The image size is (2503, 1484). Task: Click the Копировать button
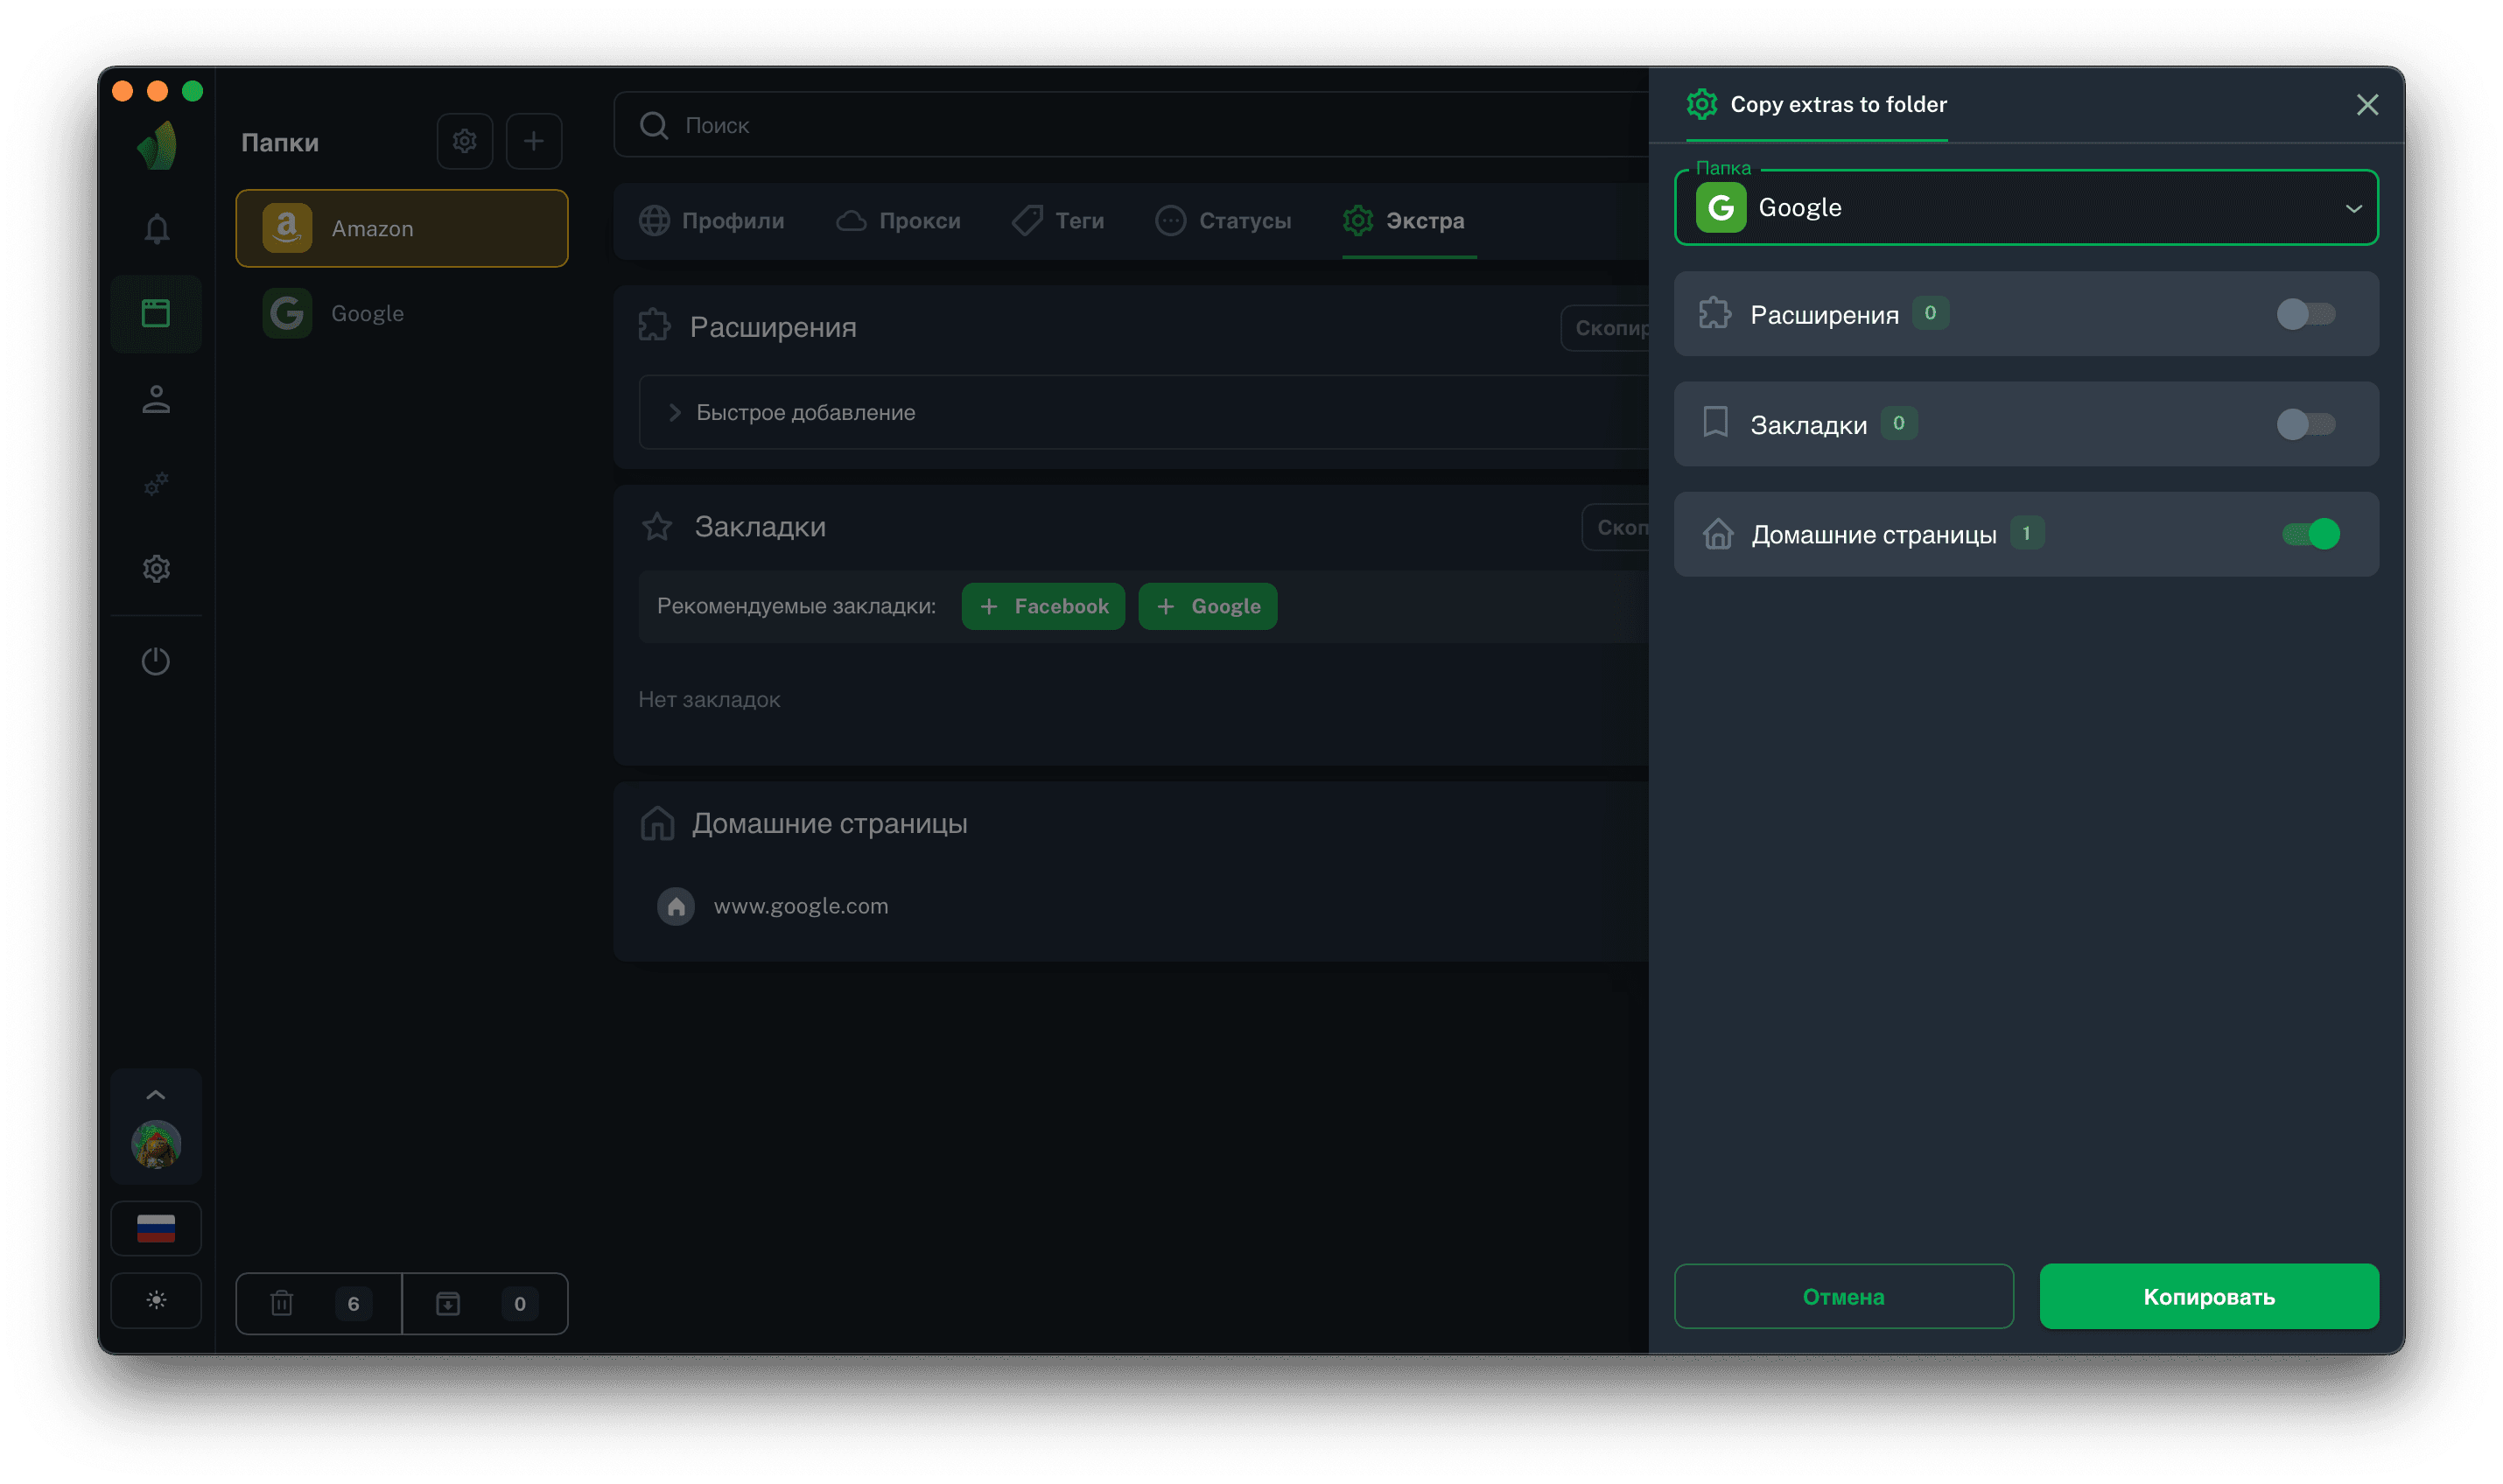click(2208, 1296)
